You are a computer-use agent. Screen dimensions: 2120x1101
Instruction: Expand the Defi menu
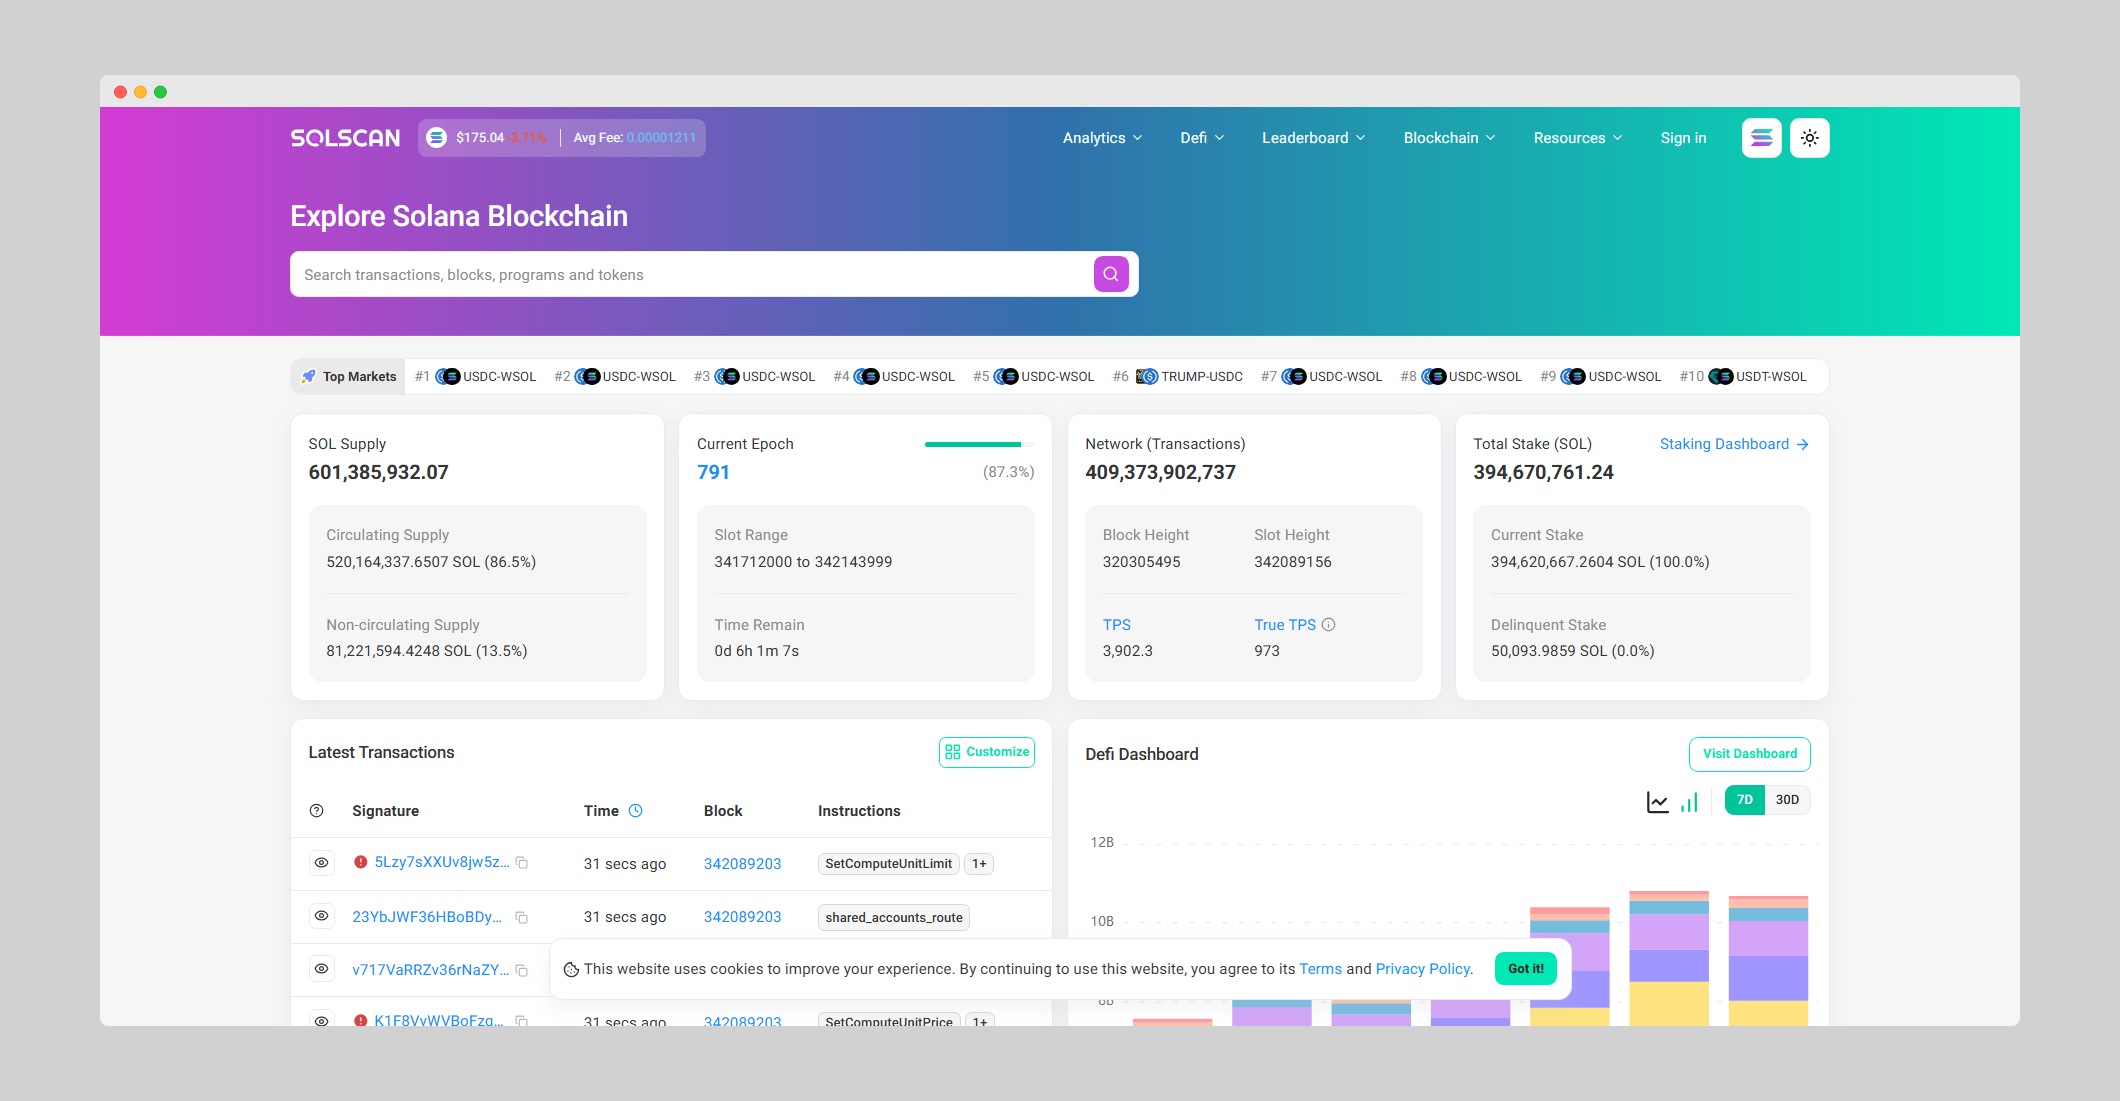1202,138
